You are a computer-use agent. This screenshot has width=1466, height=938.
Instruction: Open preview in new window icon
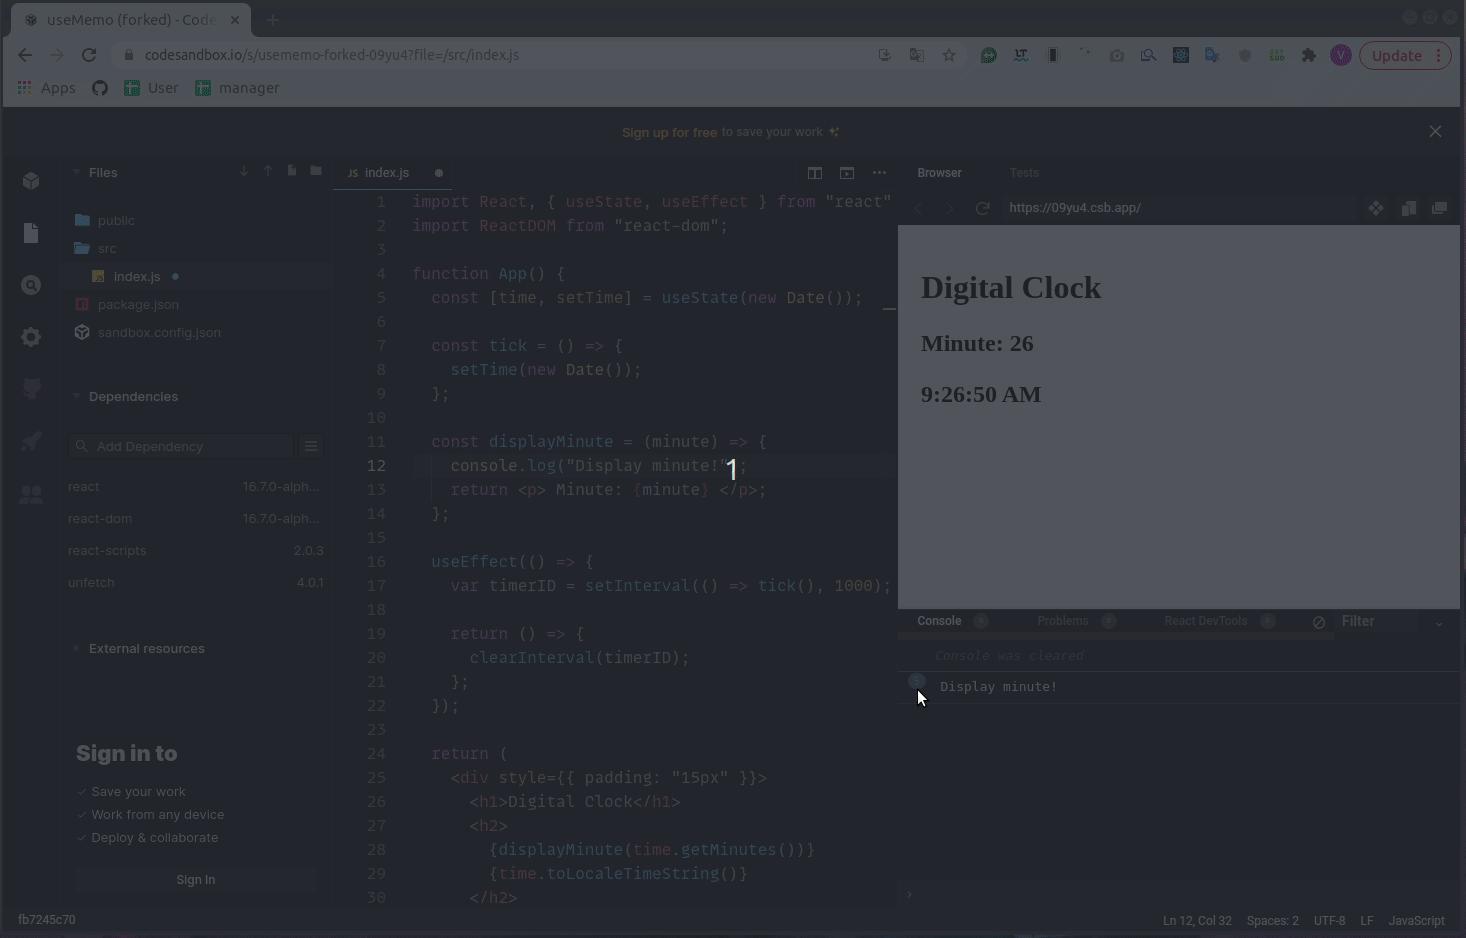(x=1440, y=208)
